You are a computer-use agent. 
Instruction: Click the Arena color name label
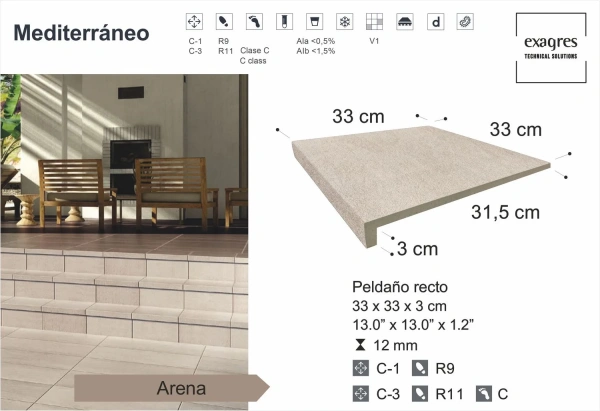[181, 387]
